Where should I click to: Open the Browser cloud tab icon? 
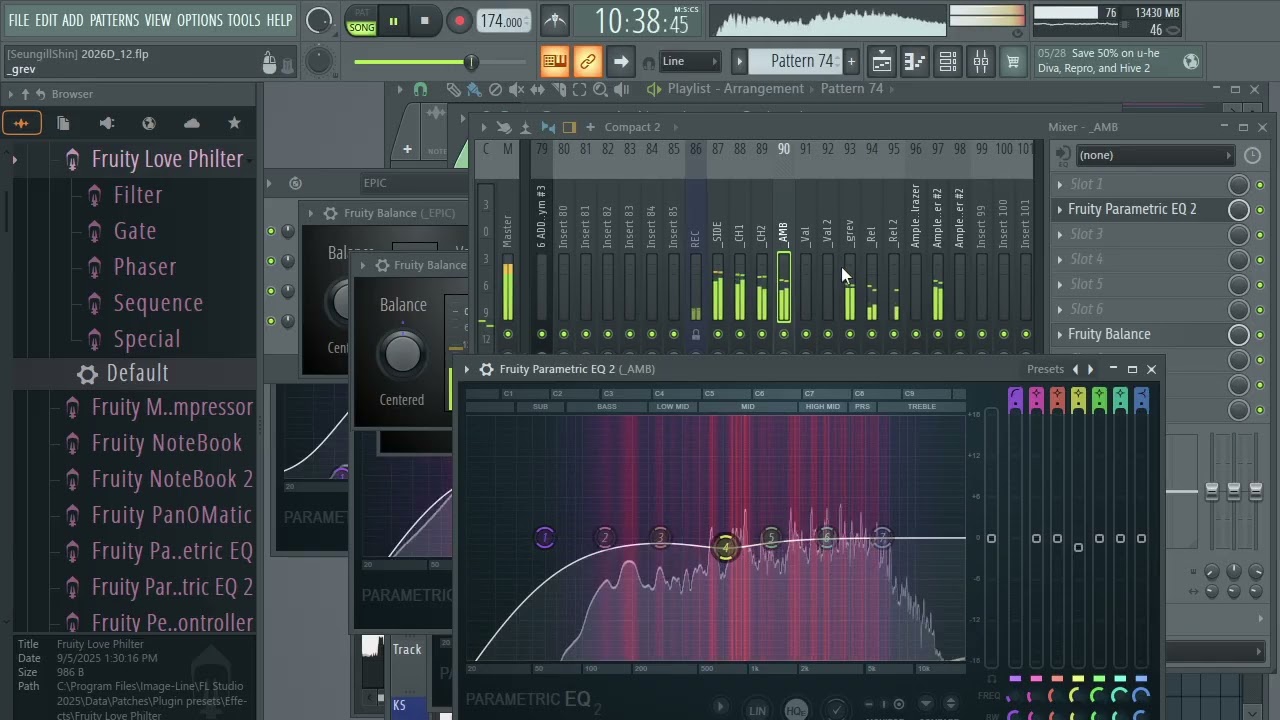point(192,123)
